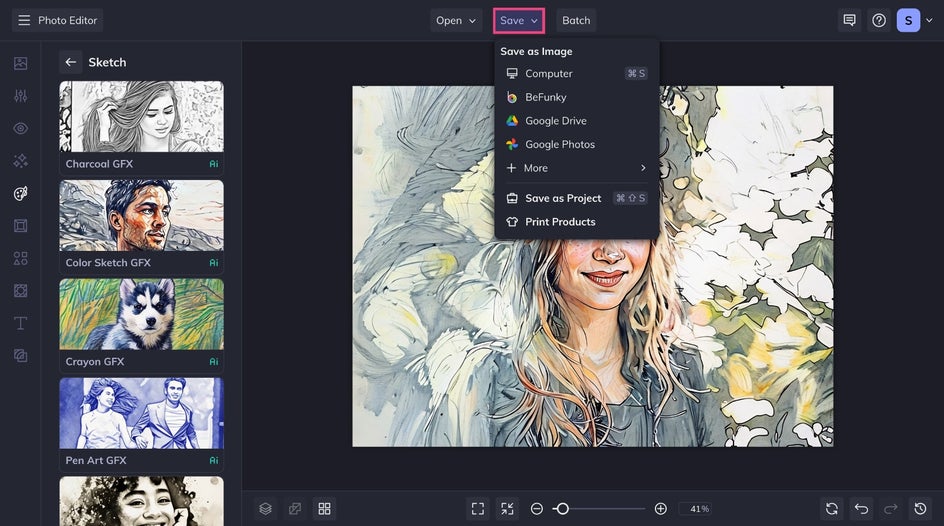The width and height of the screenshot is (944, 526).
Task: Click the flatten layers icon
Action: click(x=295, y=509)
